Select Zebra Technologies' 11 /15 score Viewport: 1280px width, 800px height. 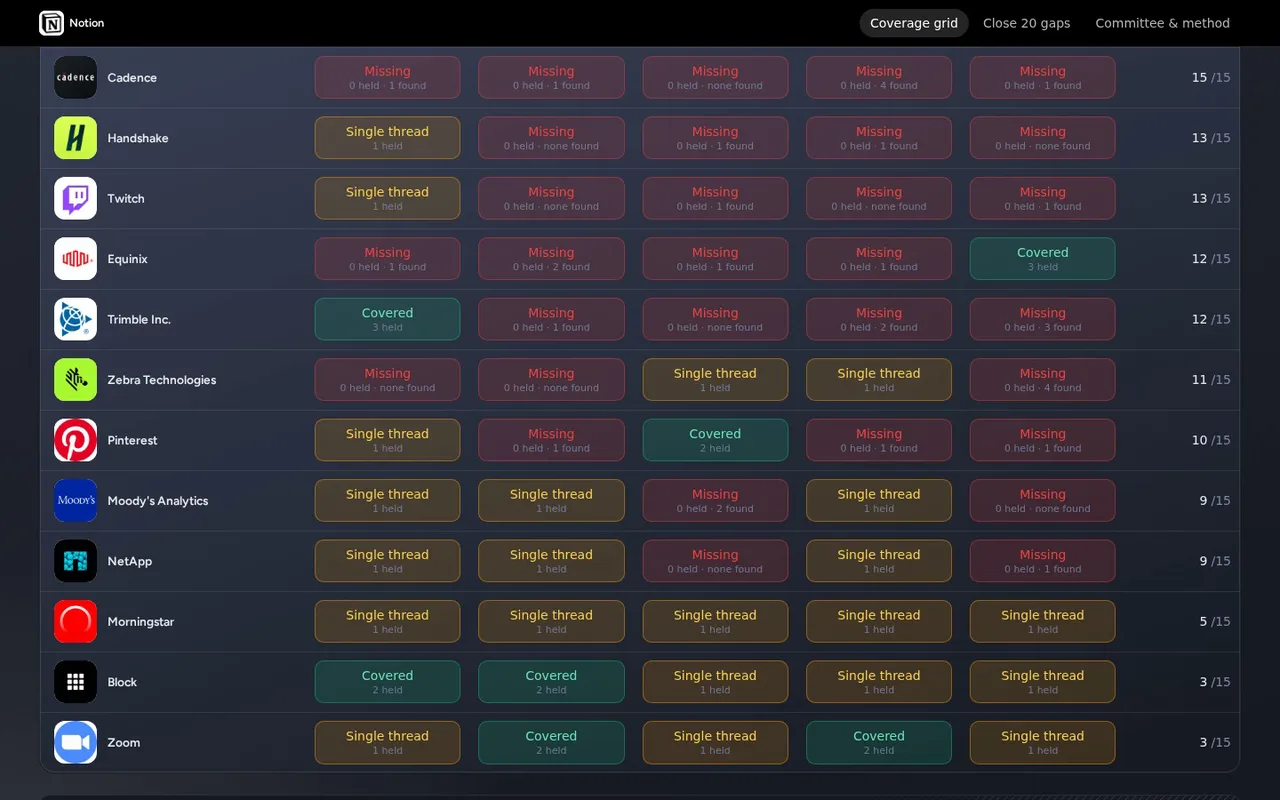1211,380
